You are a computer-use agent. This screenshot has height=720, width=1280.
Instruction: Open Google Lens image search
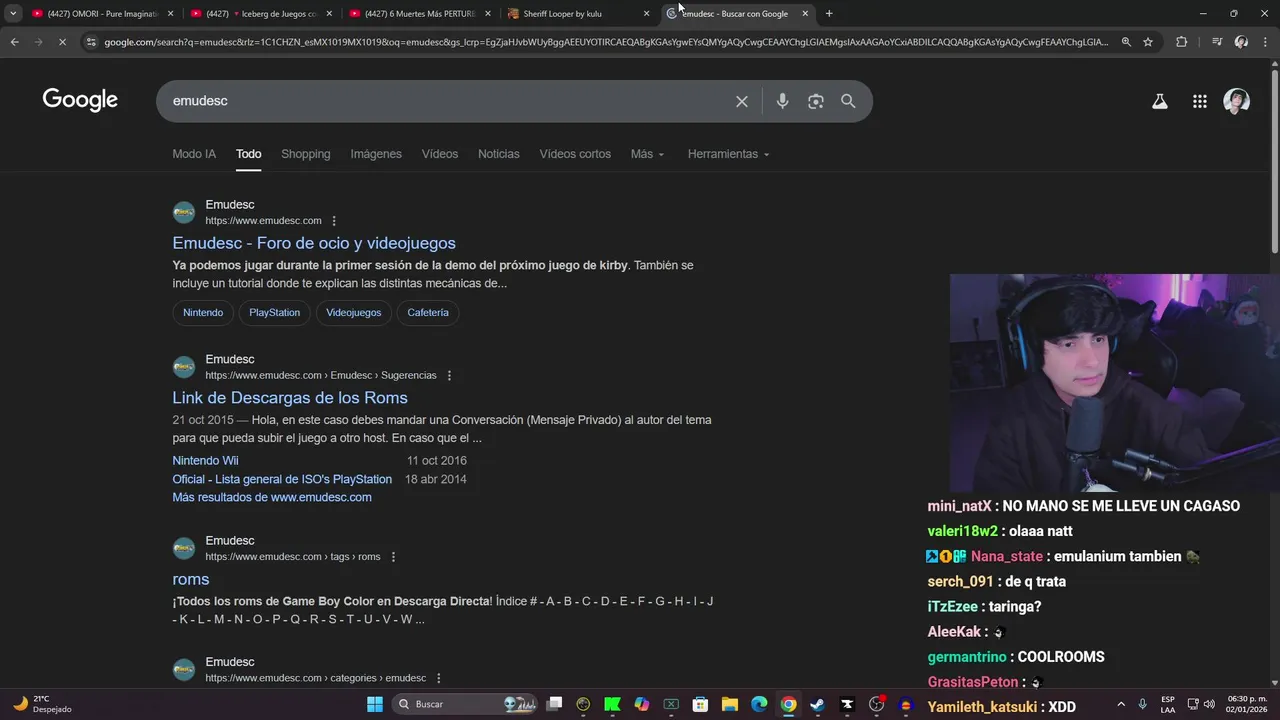(x=816, y=101)
